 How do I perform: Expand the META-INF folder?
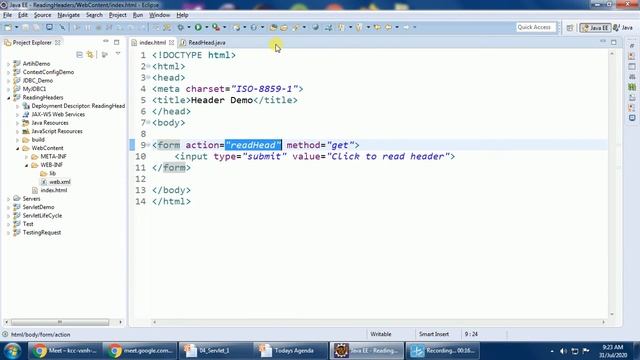(x=27, y=157)
